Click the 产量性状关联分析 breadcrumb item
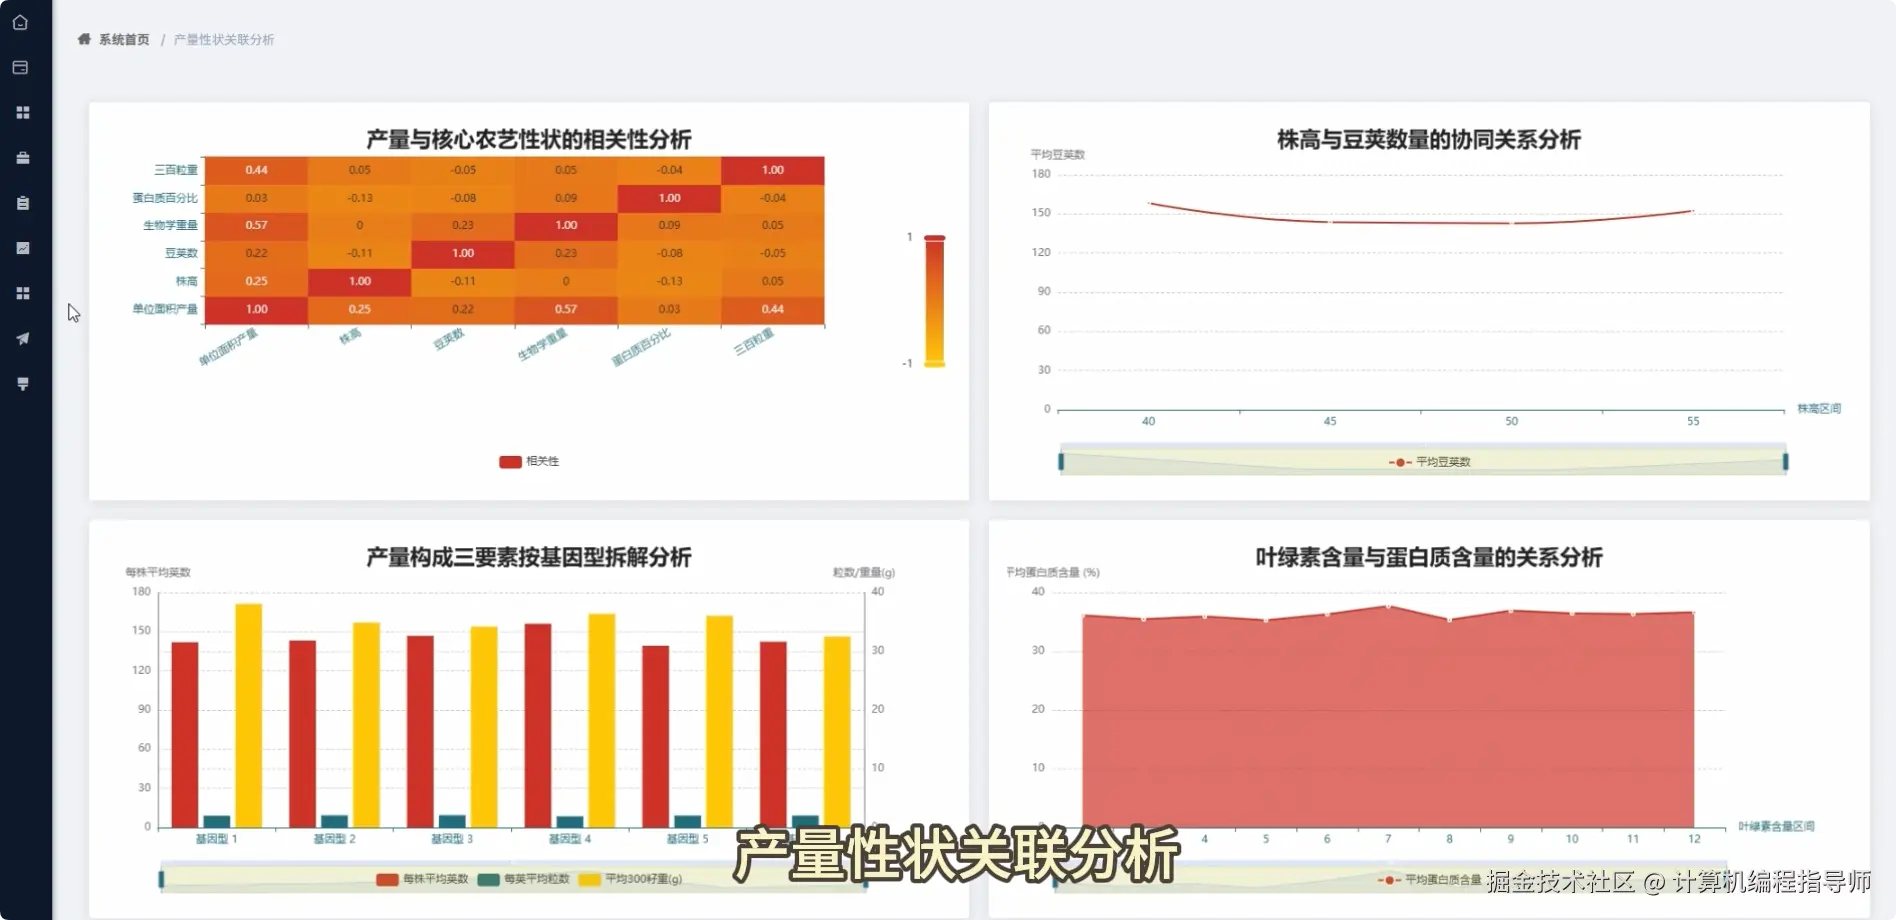Image resolution: width=1896 pixels, height=920 pixels. tap(221, 40)
